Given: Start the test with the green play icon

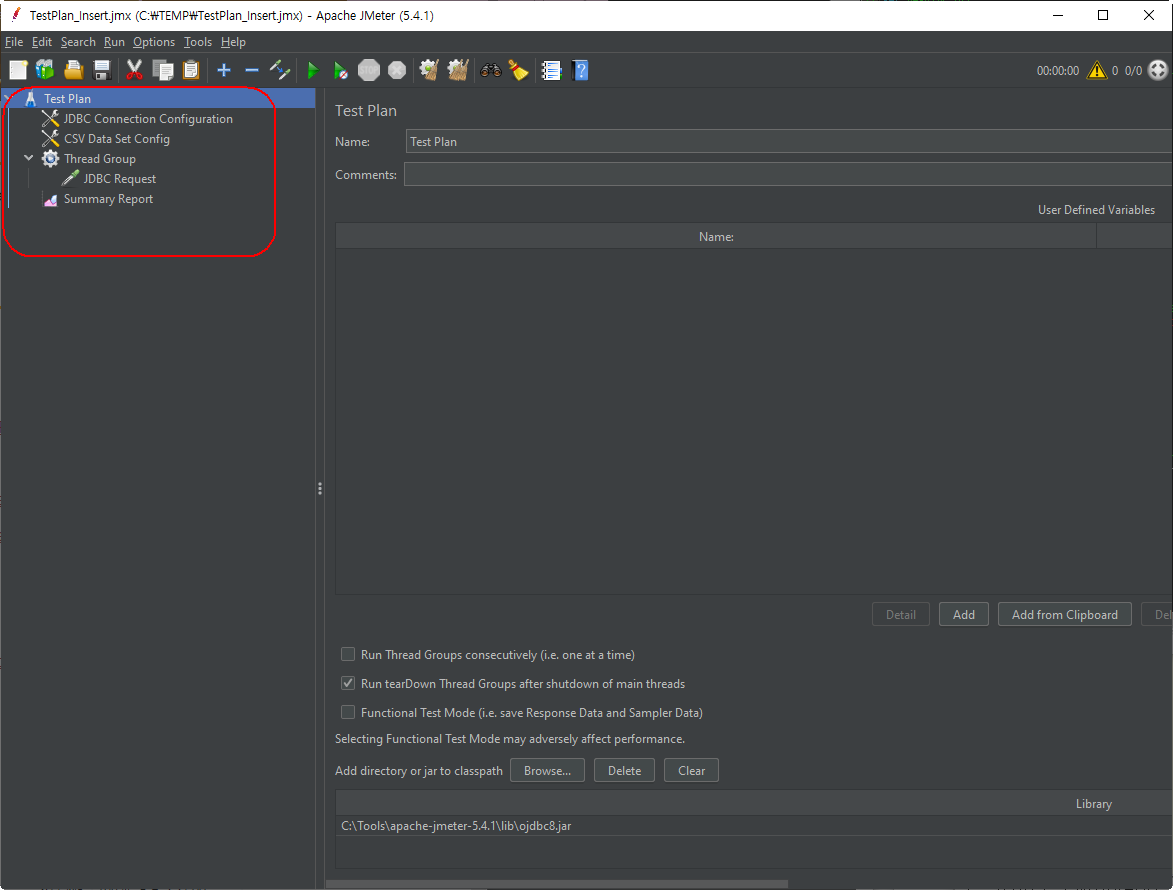Looking at the screenshot, I should (x=313, y=70).
